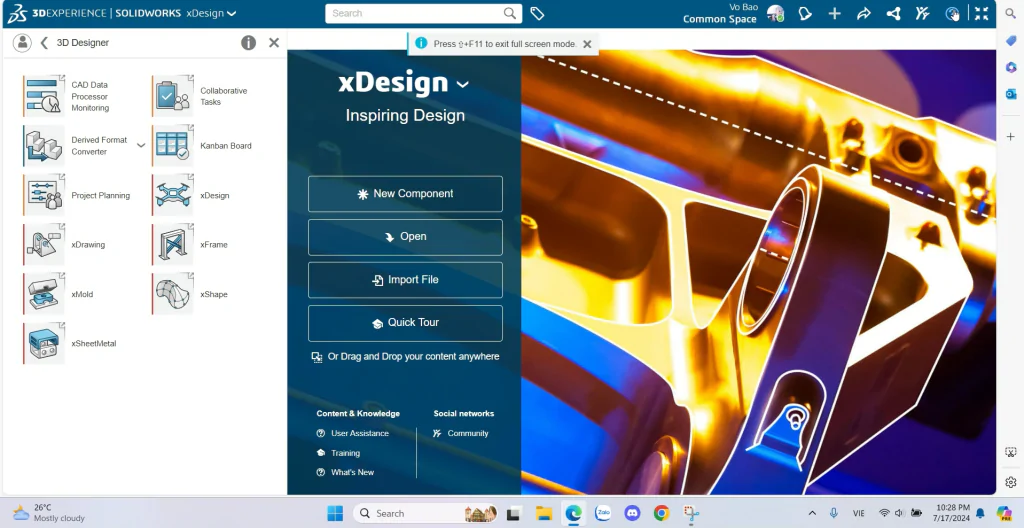This screenshot has height=528, width=1024.
Task: Open the user profile avatar in top bar
Action: click(x=775, y=13)
